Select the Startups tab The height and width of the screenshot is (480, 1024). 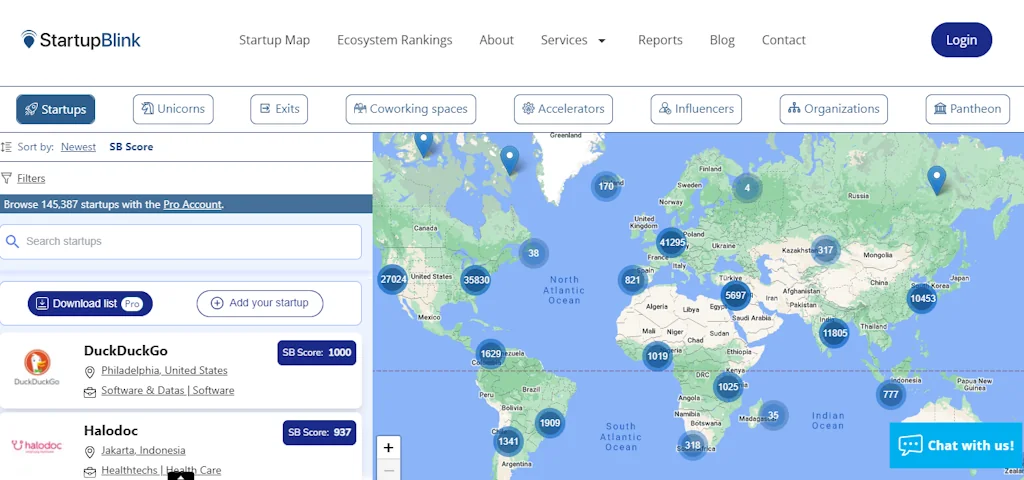click(56, 109)
